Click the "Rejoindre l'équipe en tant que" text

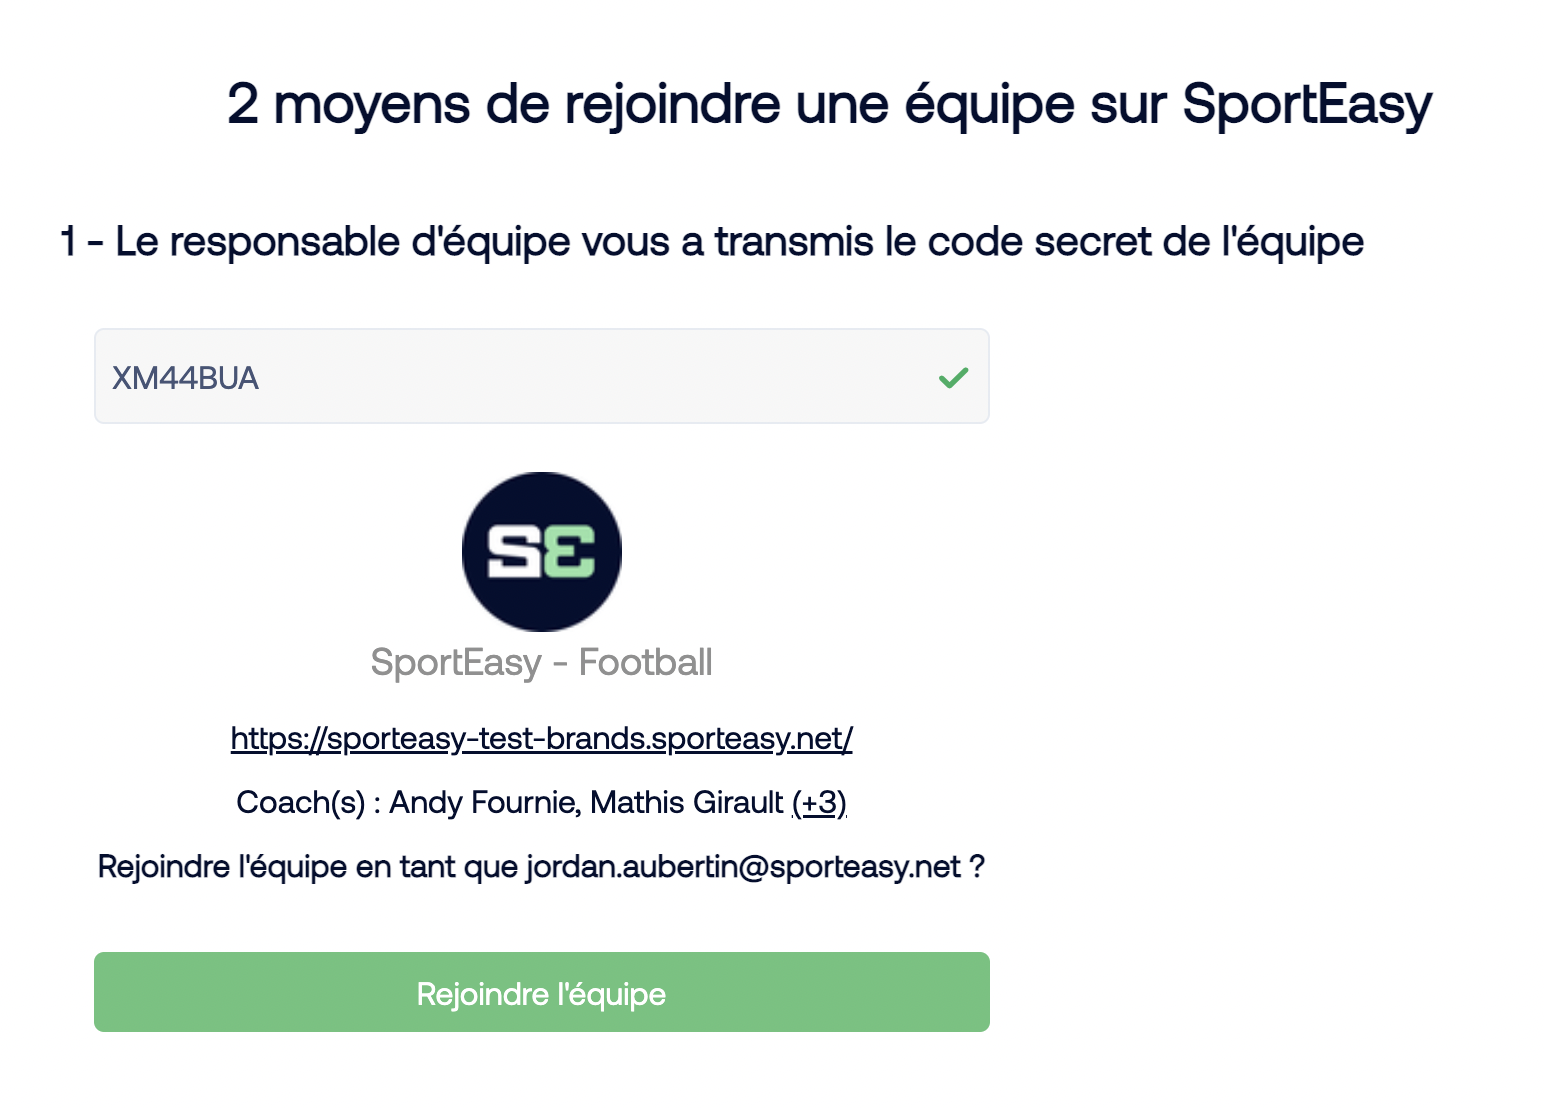click(x=308, y=867)
